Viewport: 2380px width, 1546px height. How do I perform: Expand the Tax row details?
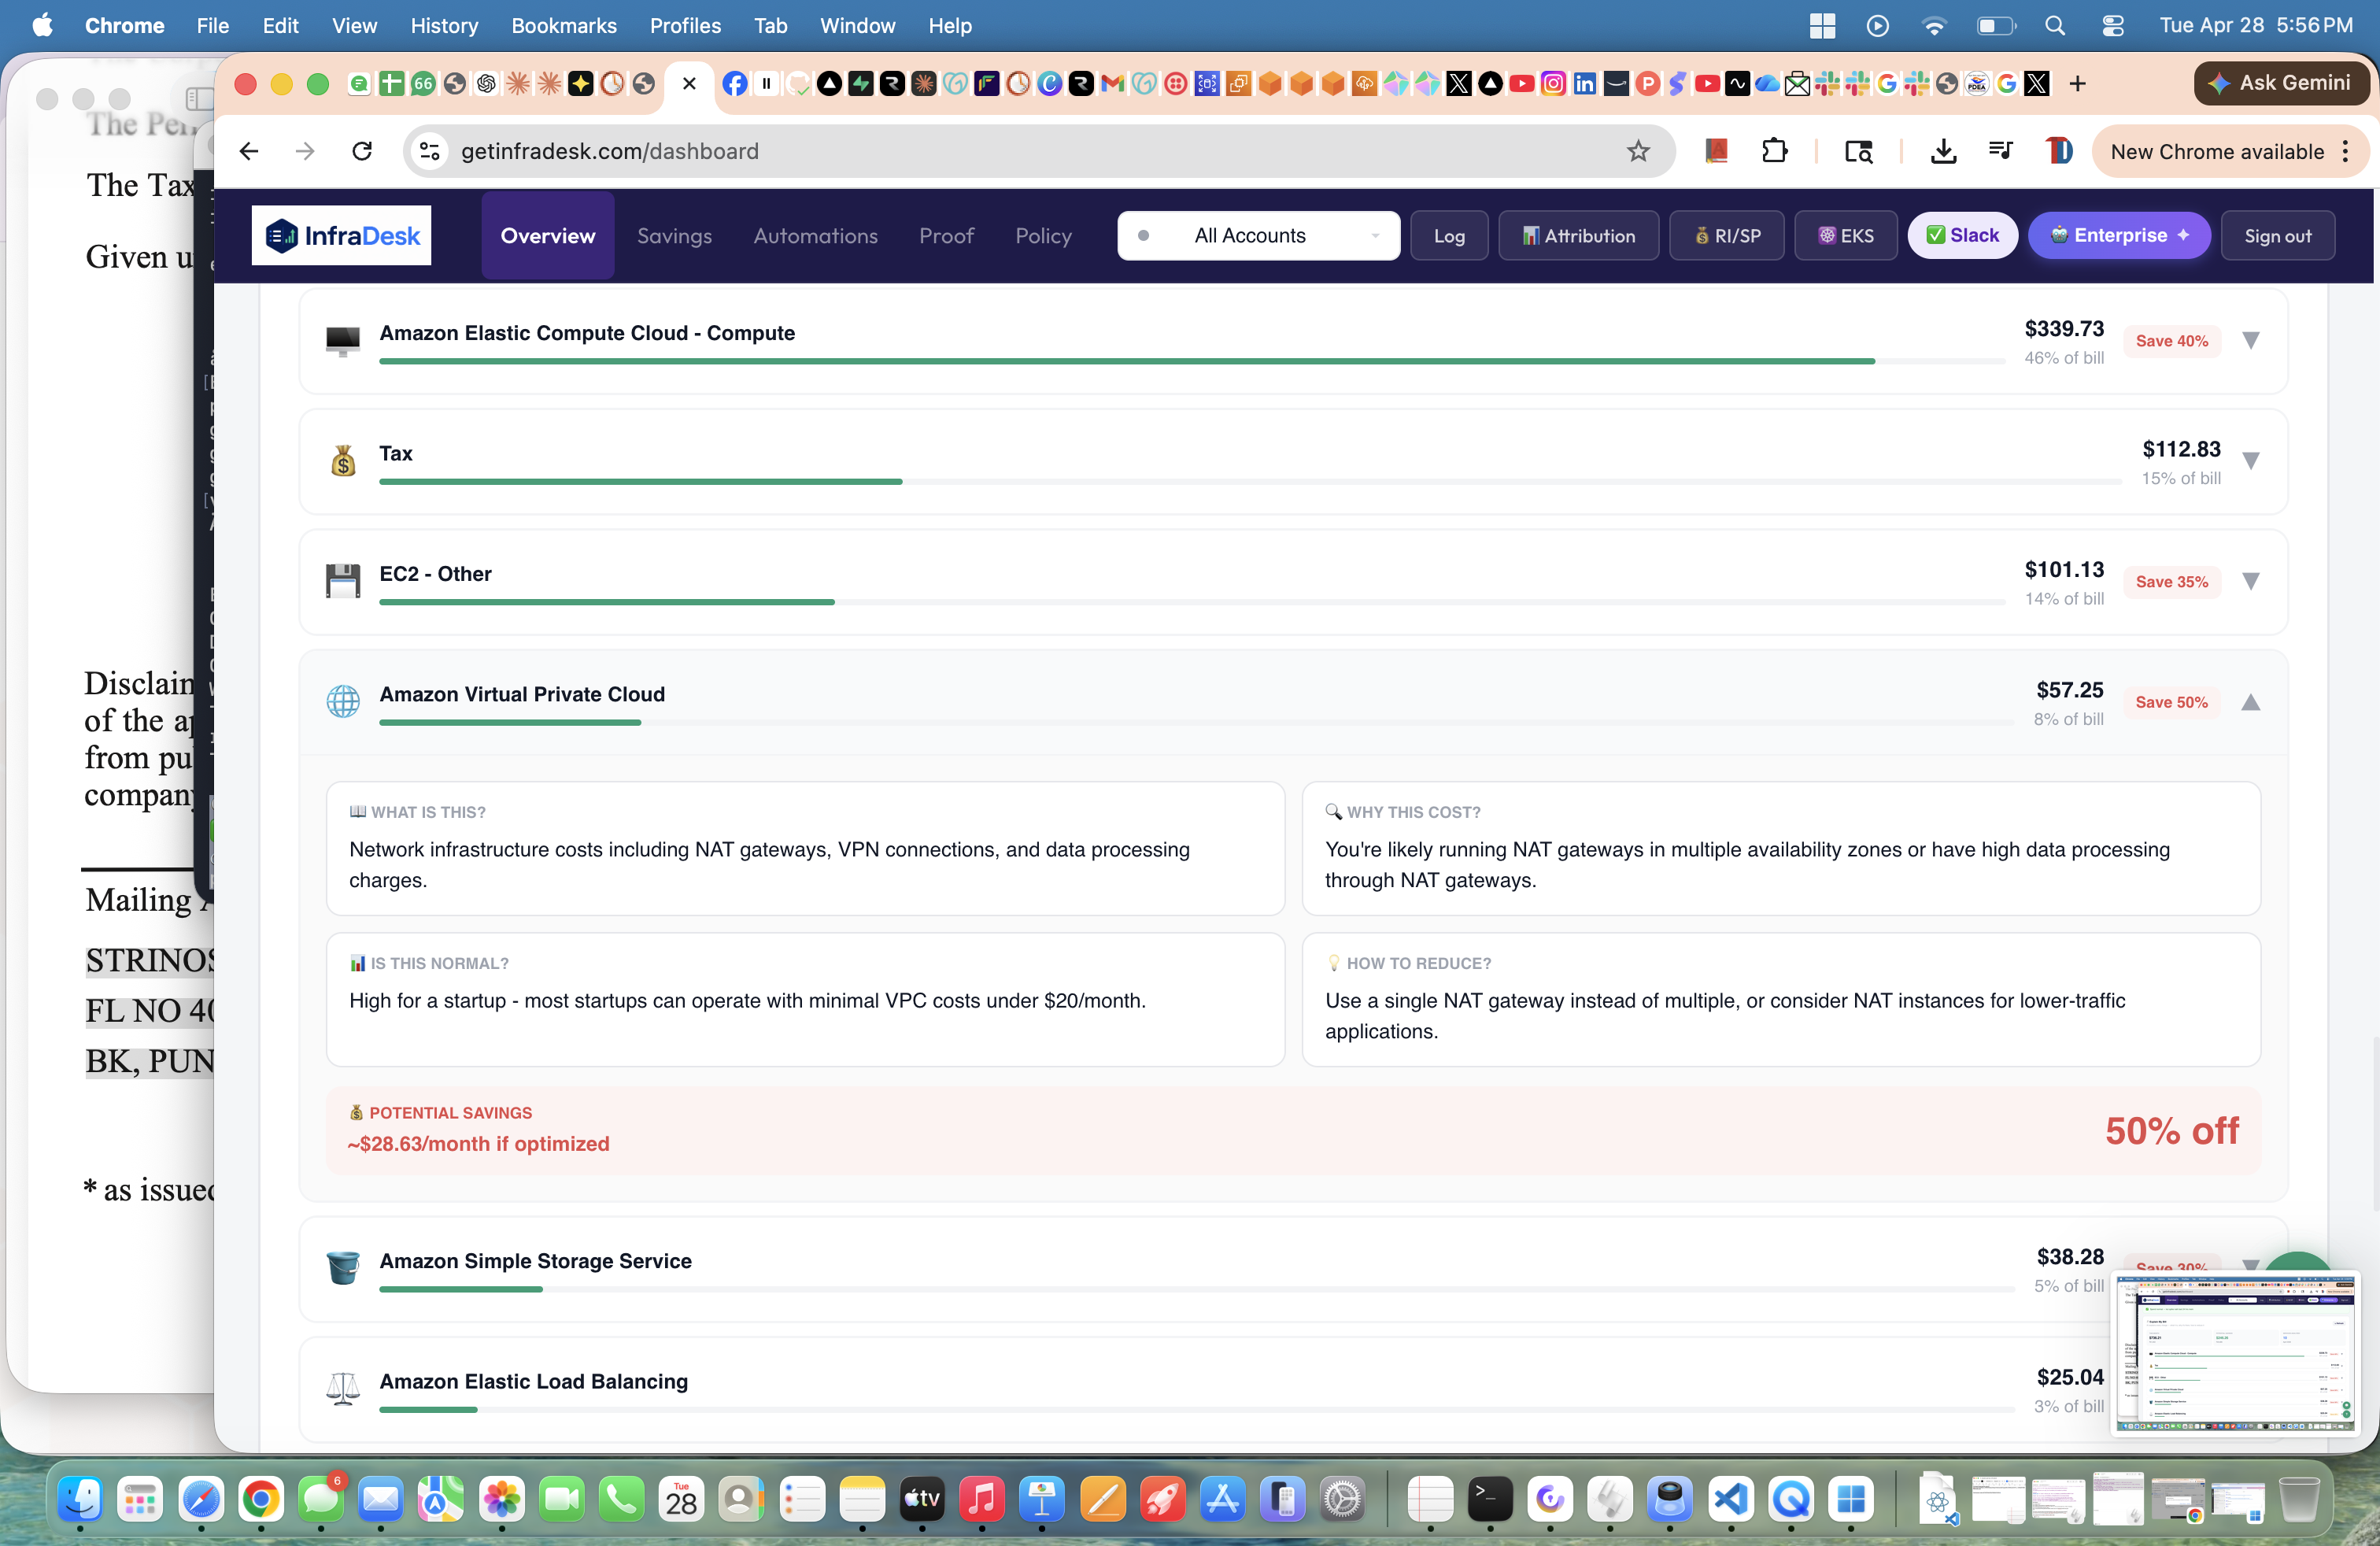2250,461
